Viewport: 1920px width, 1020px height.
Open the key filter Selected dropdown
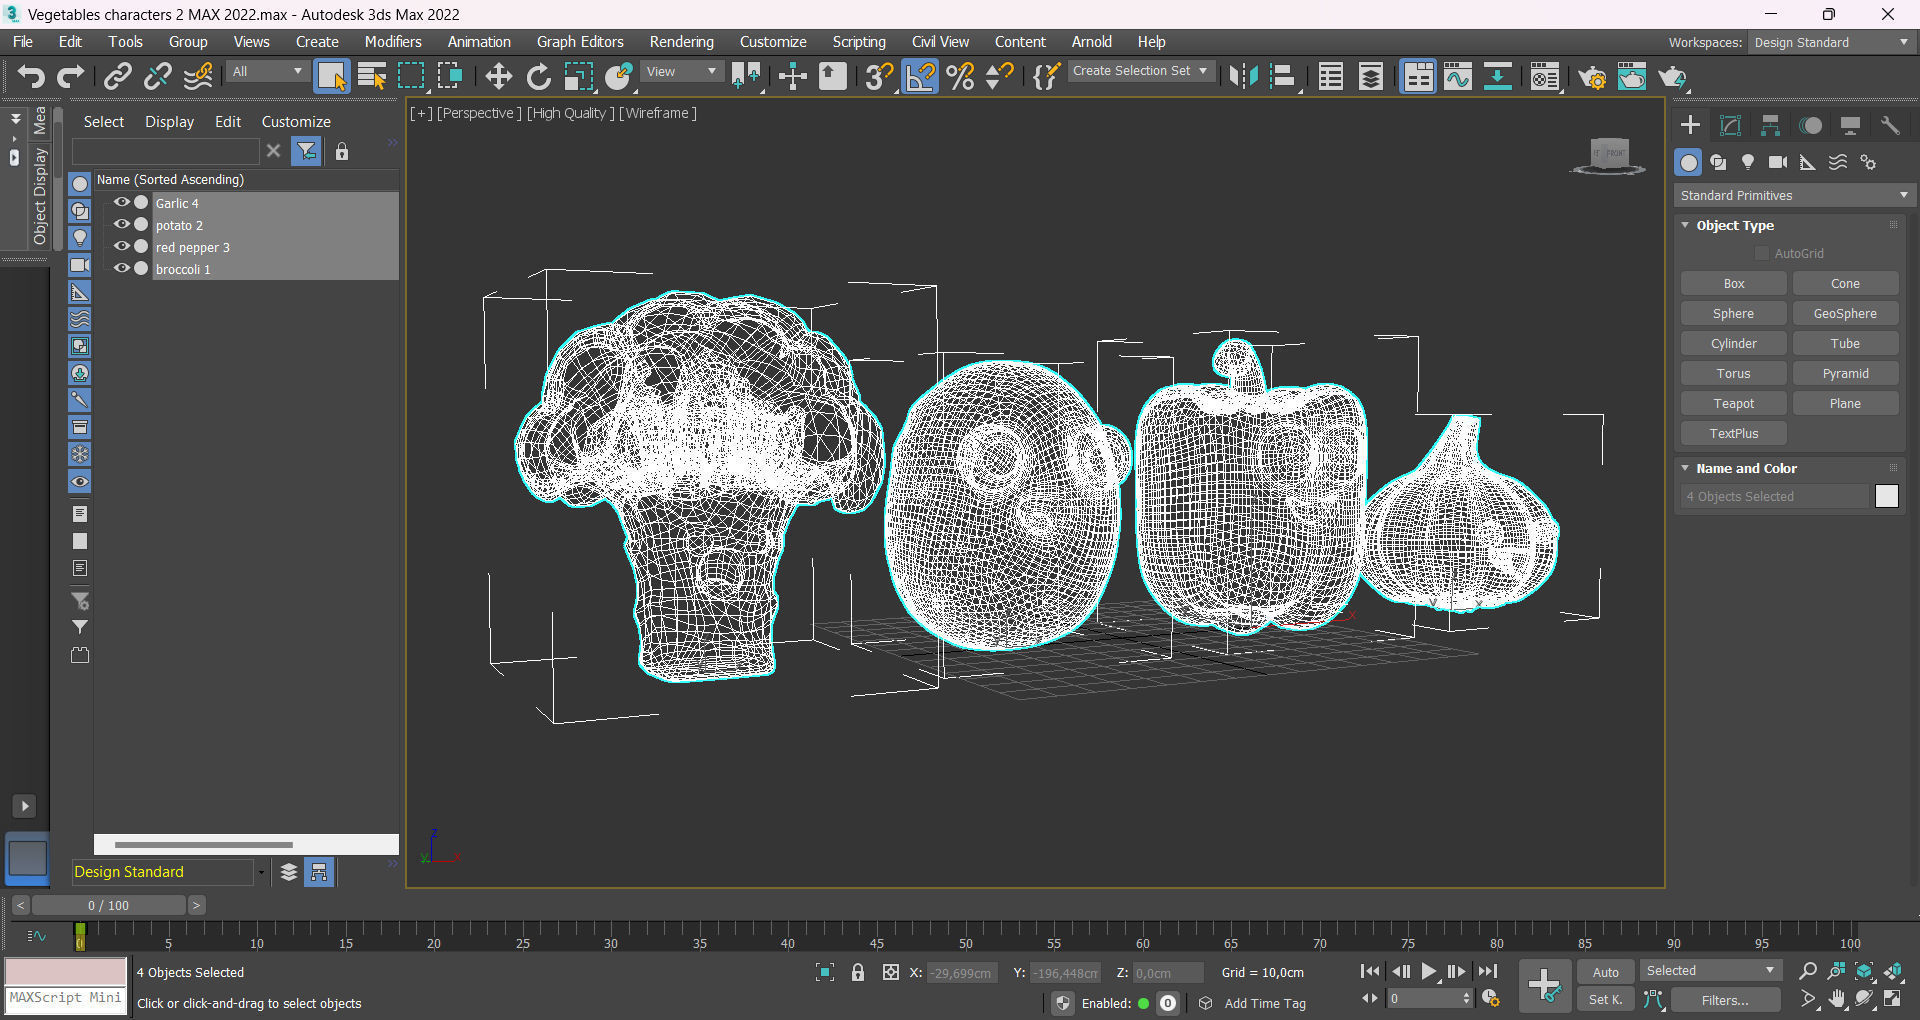(1711, 971)
